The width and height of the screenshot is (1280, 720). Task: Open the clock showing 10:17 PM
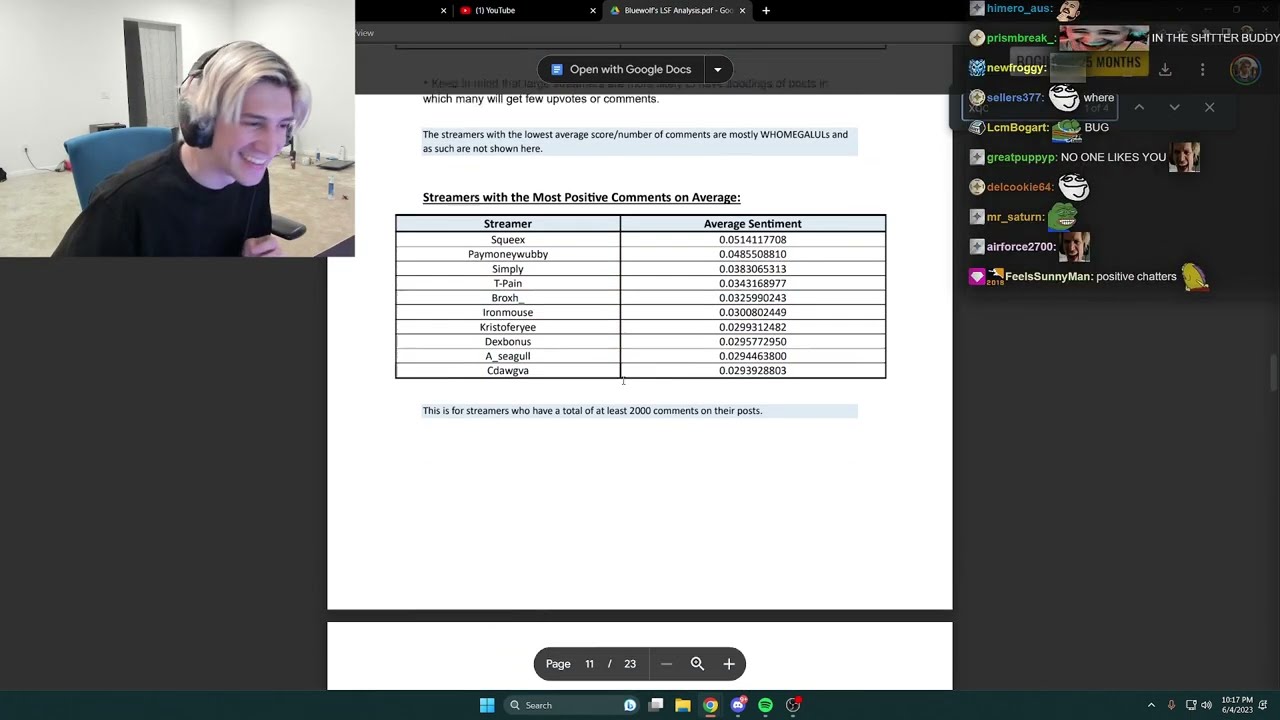pyautogui.click(x=1237, y=705)
